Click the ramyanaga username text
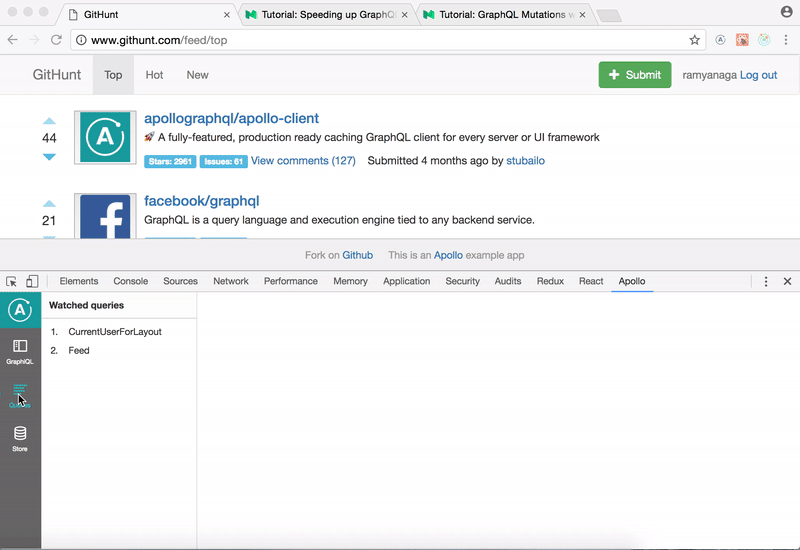 [710, 75]
